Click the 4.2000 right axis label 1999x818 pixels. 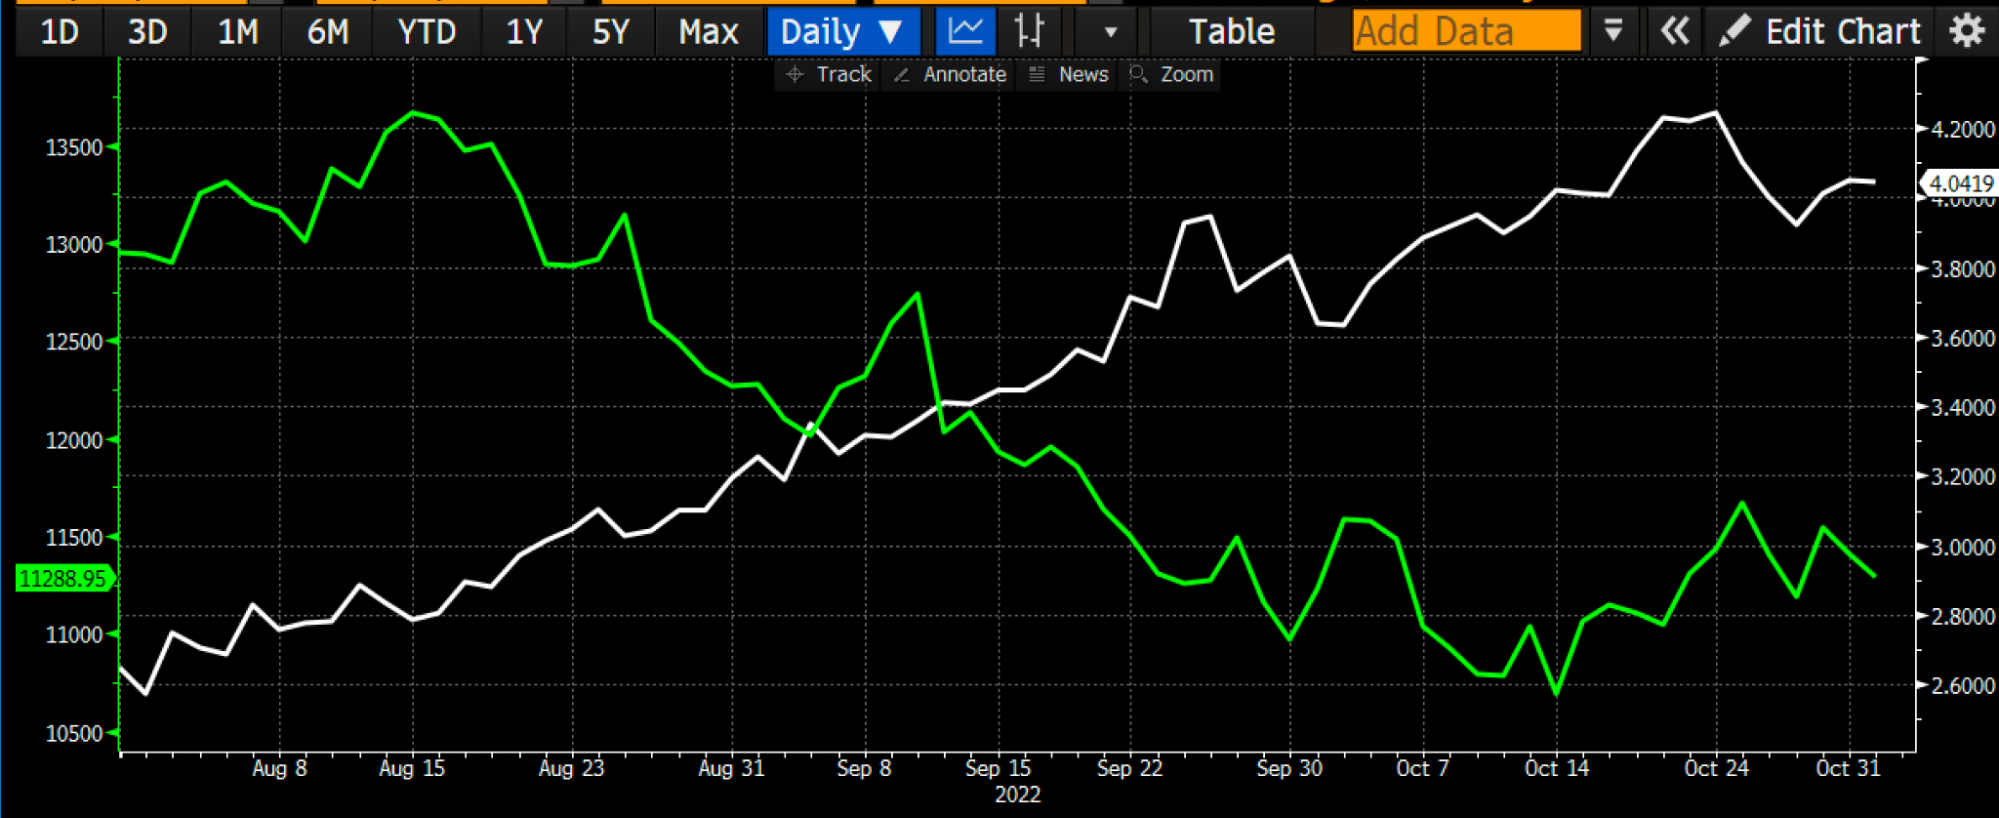(x=1962, y=129)
